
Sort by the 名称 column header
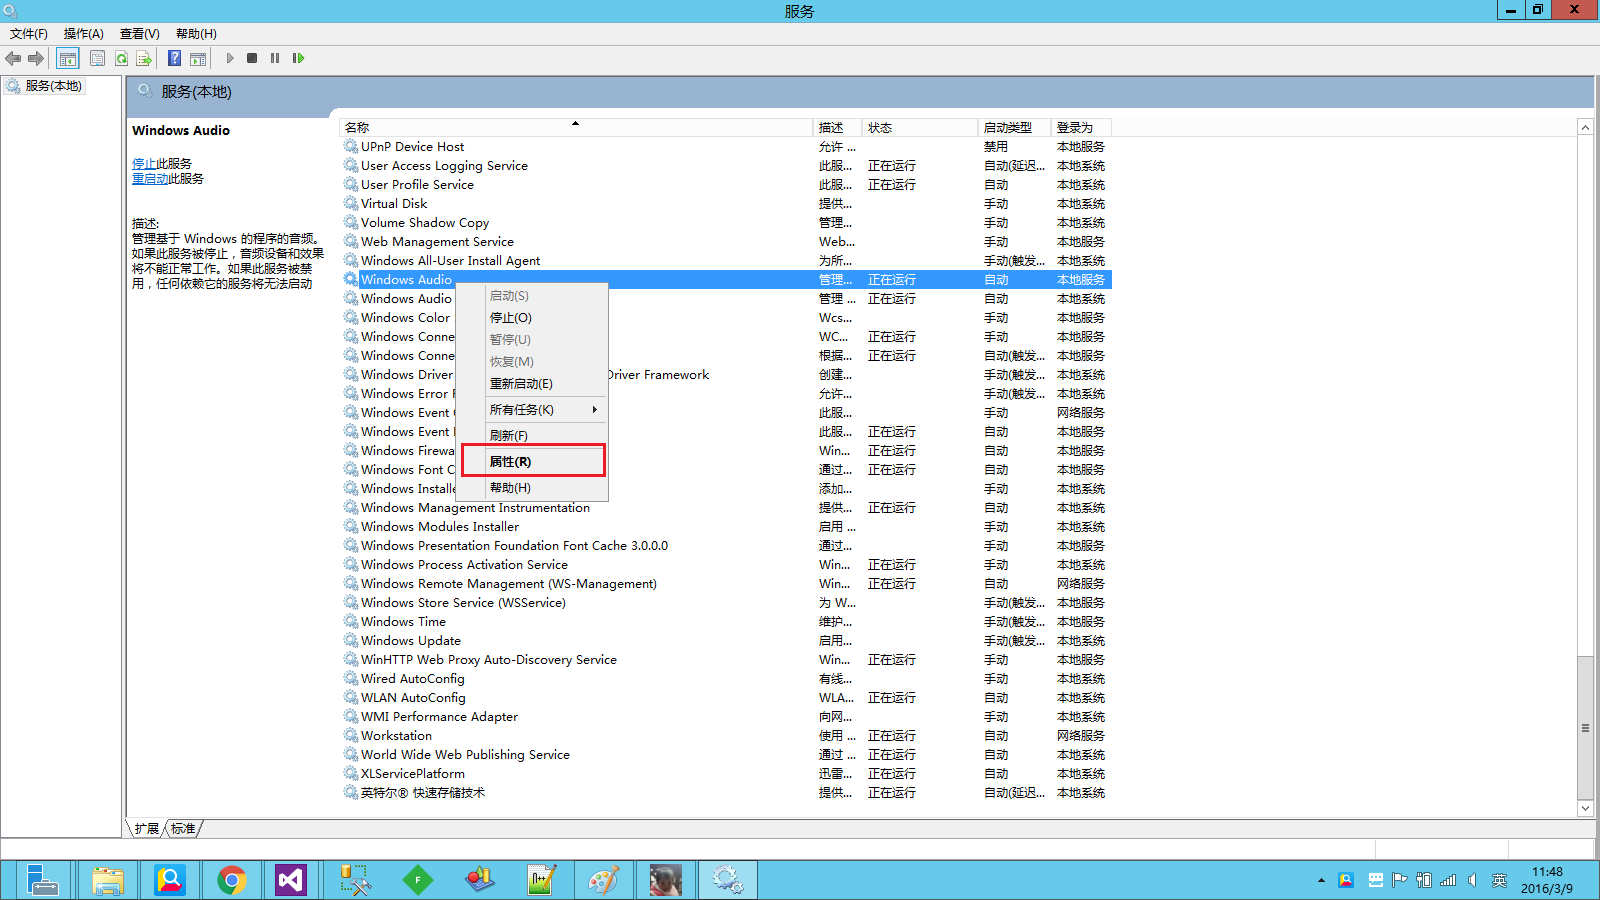[x=576, y=128]
